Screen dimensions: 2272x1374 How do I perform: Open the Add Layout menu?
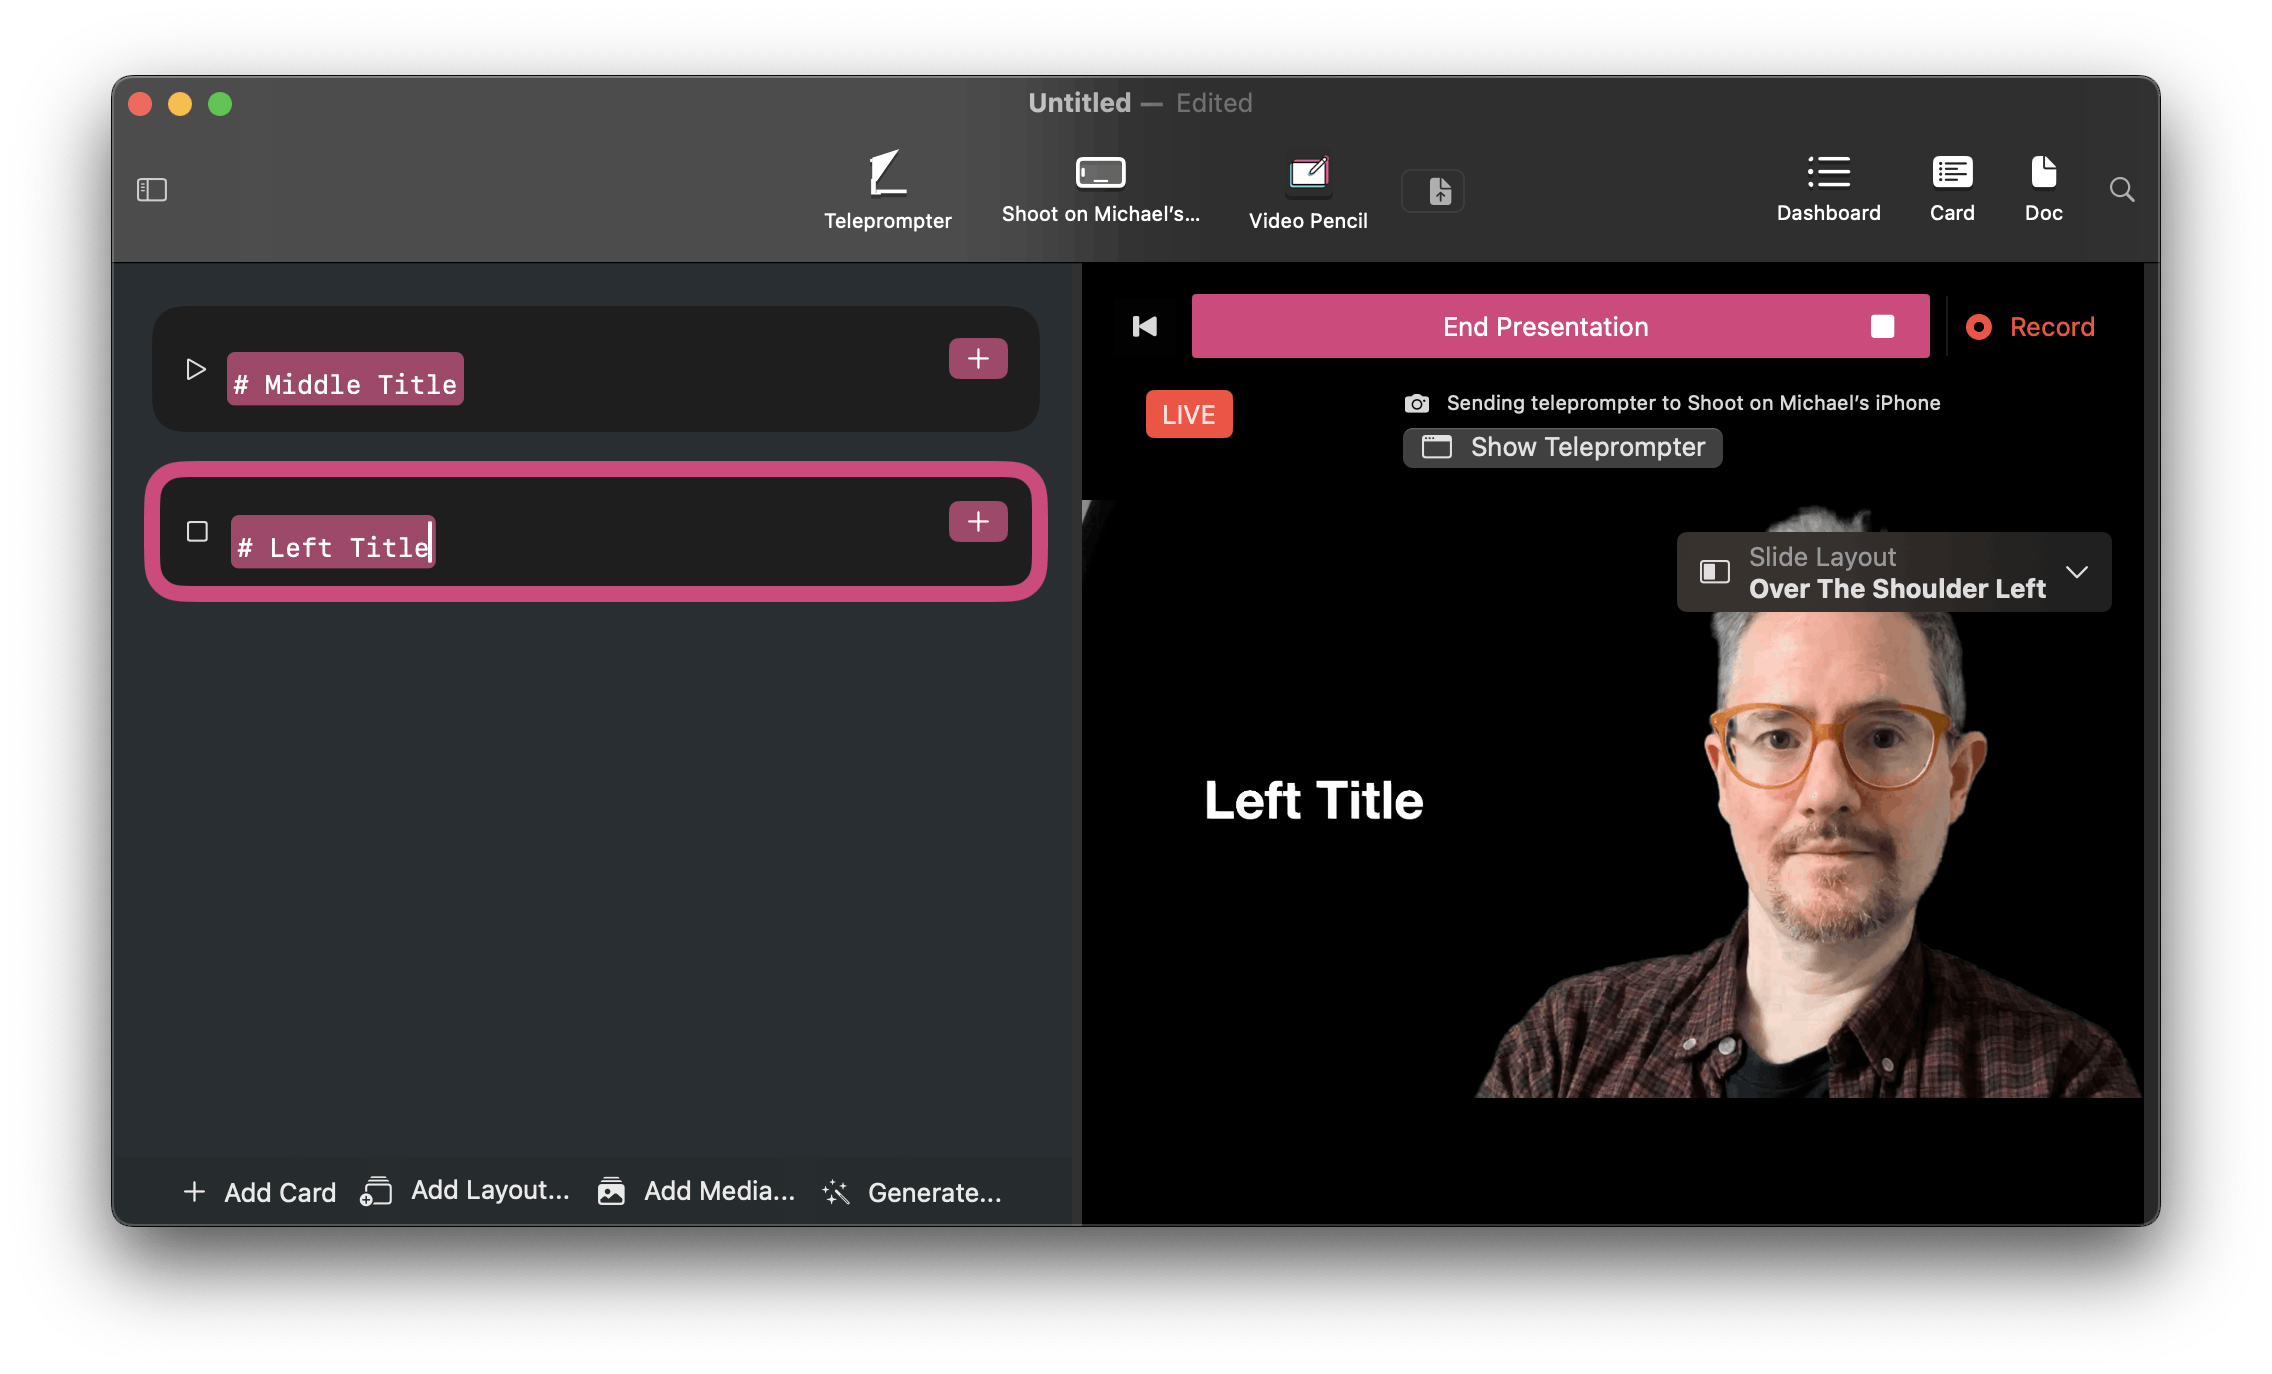(467, 1191)
